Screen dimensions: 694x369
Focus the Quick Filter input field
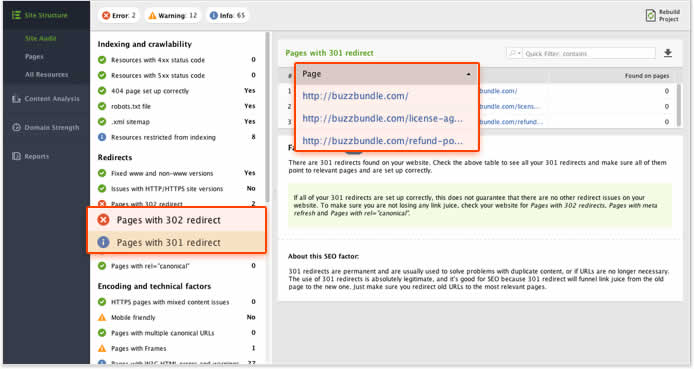[x=589, y=54]
